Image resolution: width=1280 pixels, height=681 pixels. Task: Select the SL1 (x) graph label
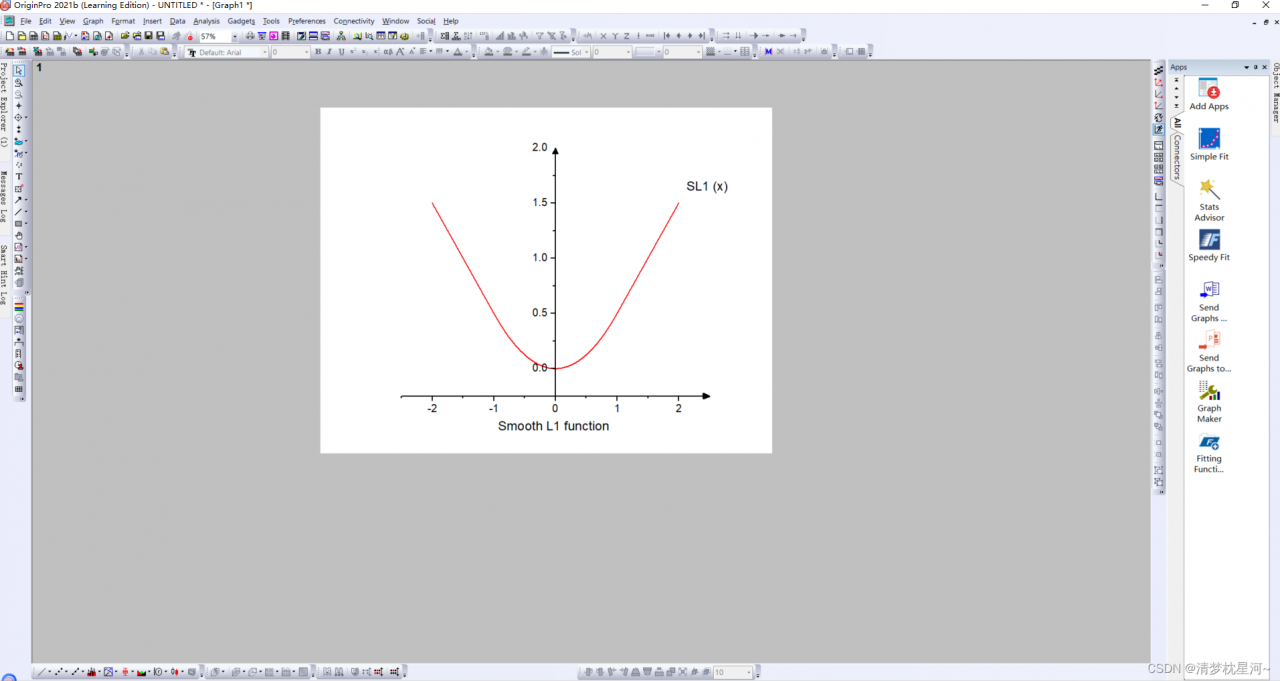[x=707, y=187]
